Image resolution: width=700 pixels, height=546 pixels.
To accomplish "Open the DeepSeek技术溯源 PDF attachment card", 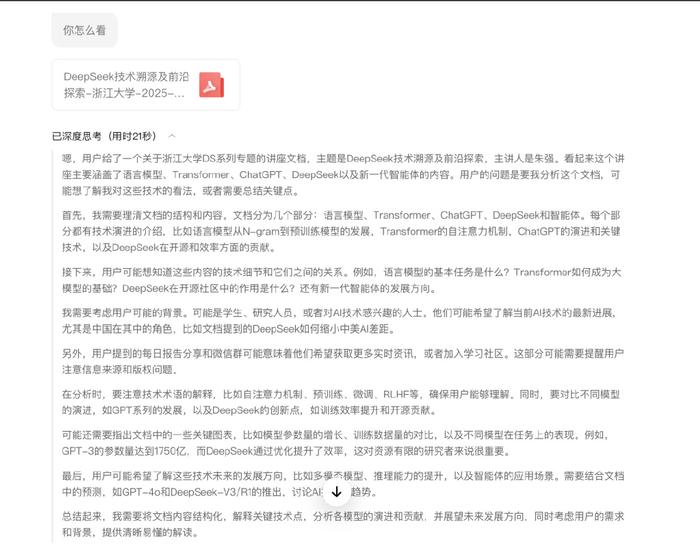I will tap(146, 85).
